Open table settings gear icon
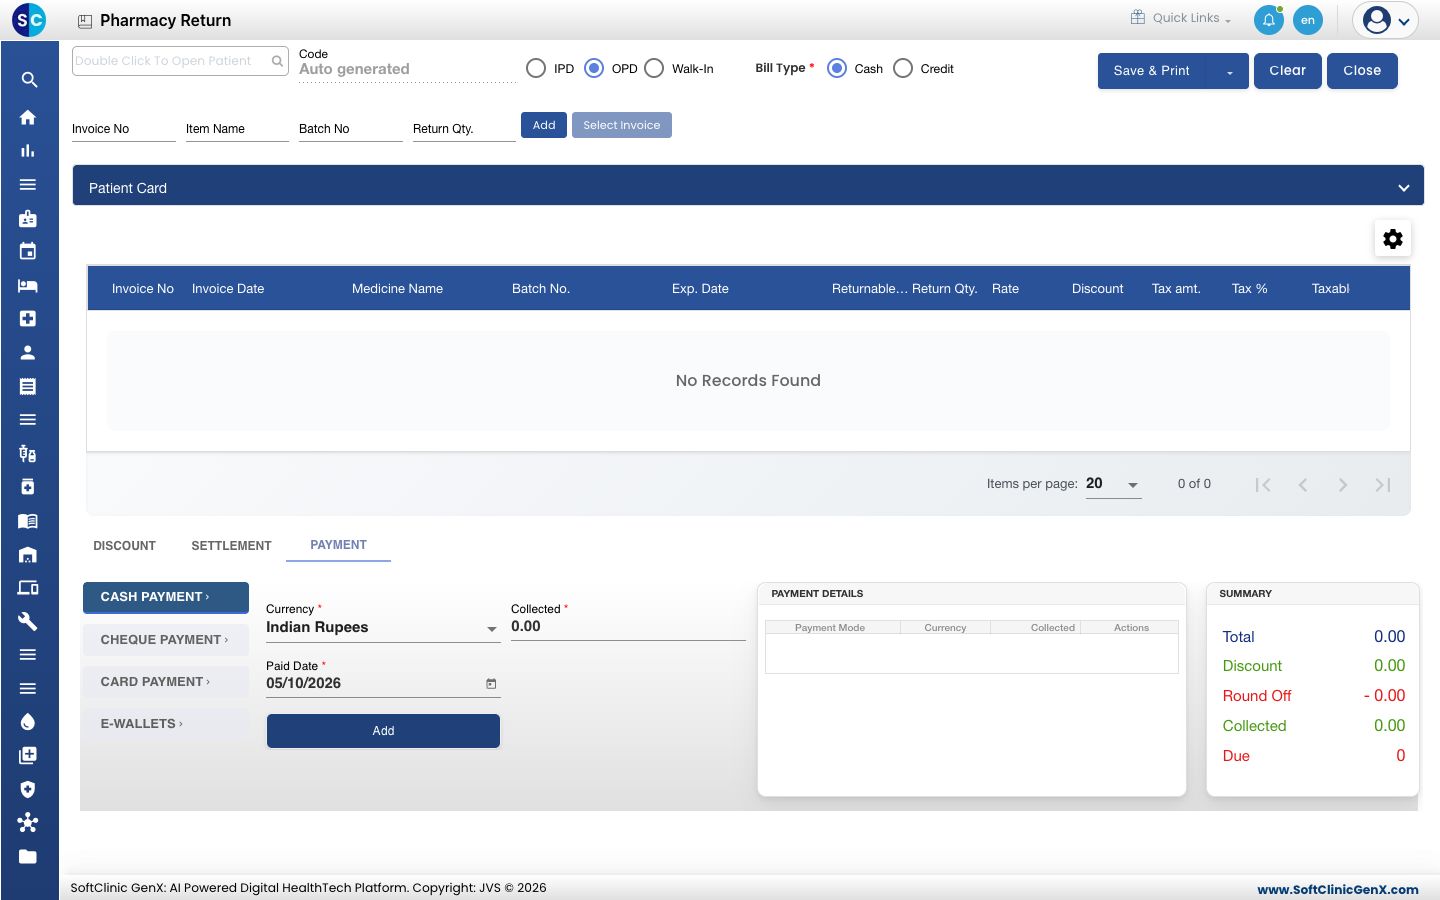The height and width of the screenshot is (900, 1440). point(1393,238)
